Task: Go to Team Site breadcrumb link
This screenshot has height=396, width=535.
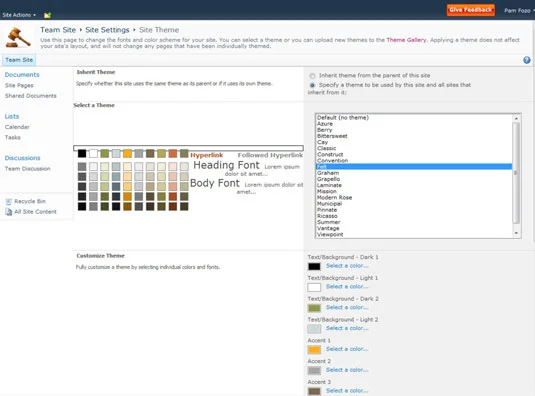Action: (x=58, y=30)
